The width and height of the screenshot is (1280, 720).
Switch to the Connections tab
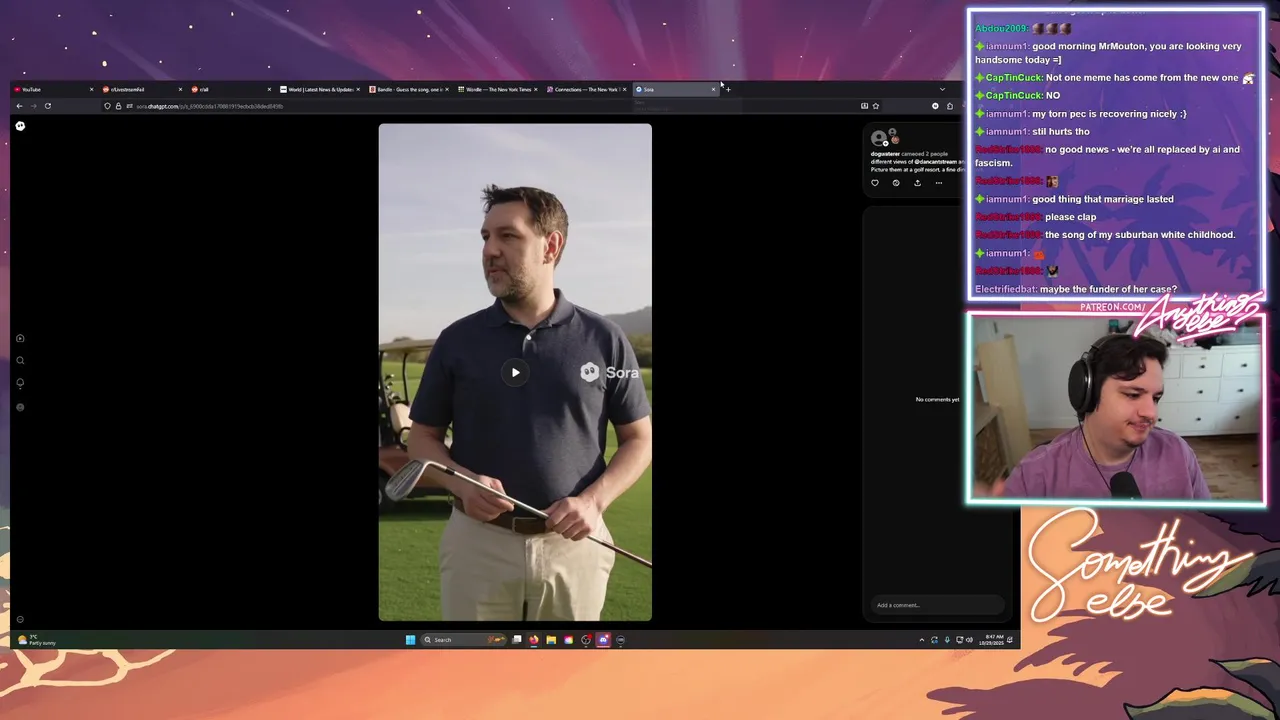pos(588,89)
